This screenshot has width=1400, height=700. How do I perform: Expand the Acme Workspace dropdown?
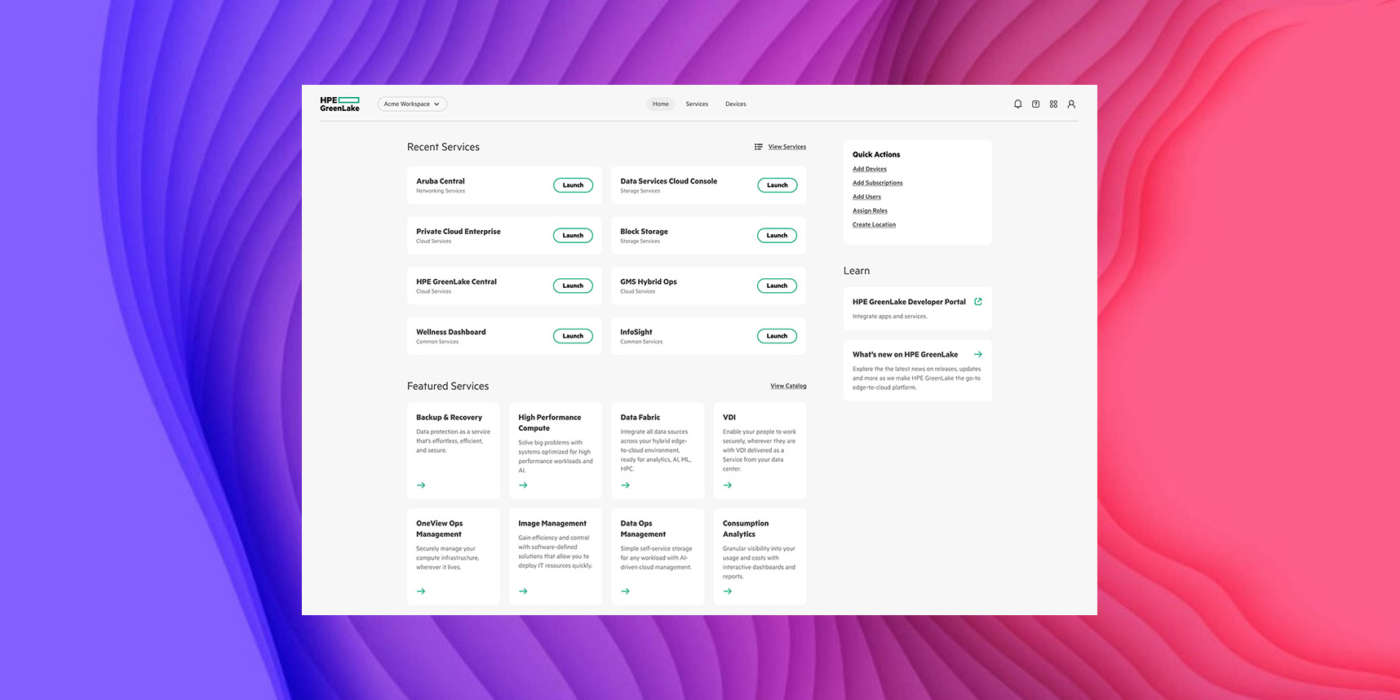tap(412, 104)
